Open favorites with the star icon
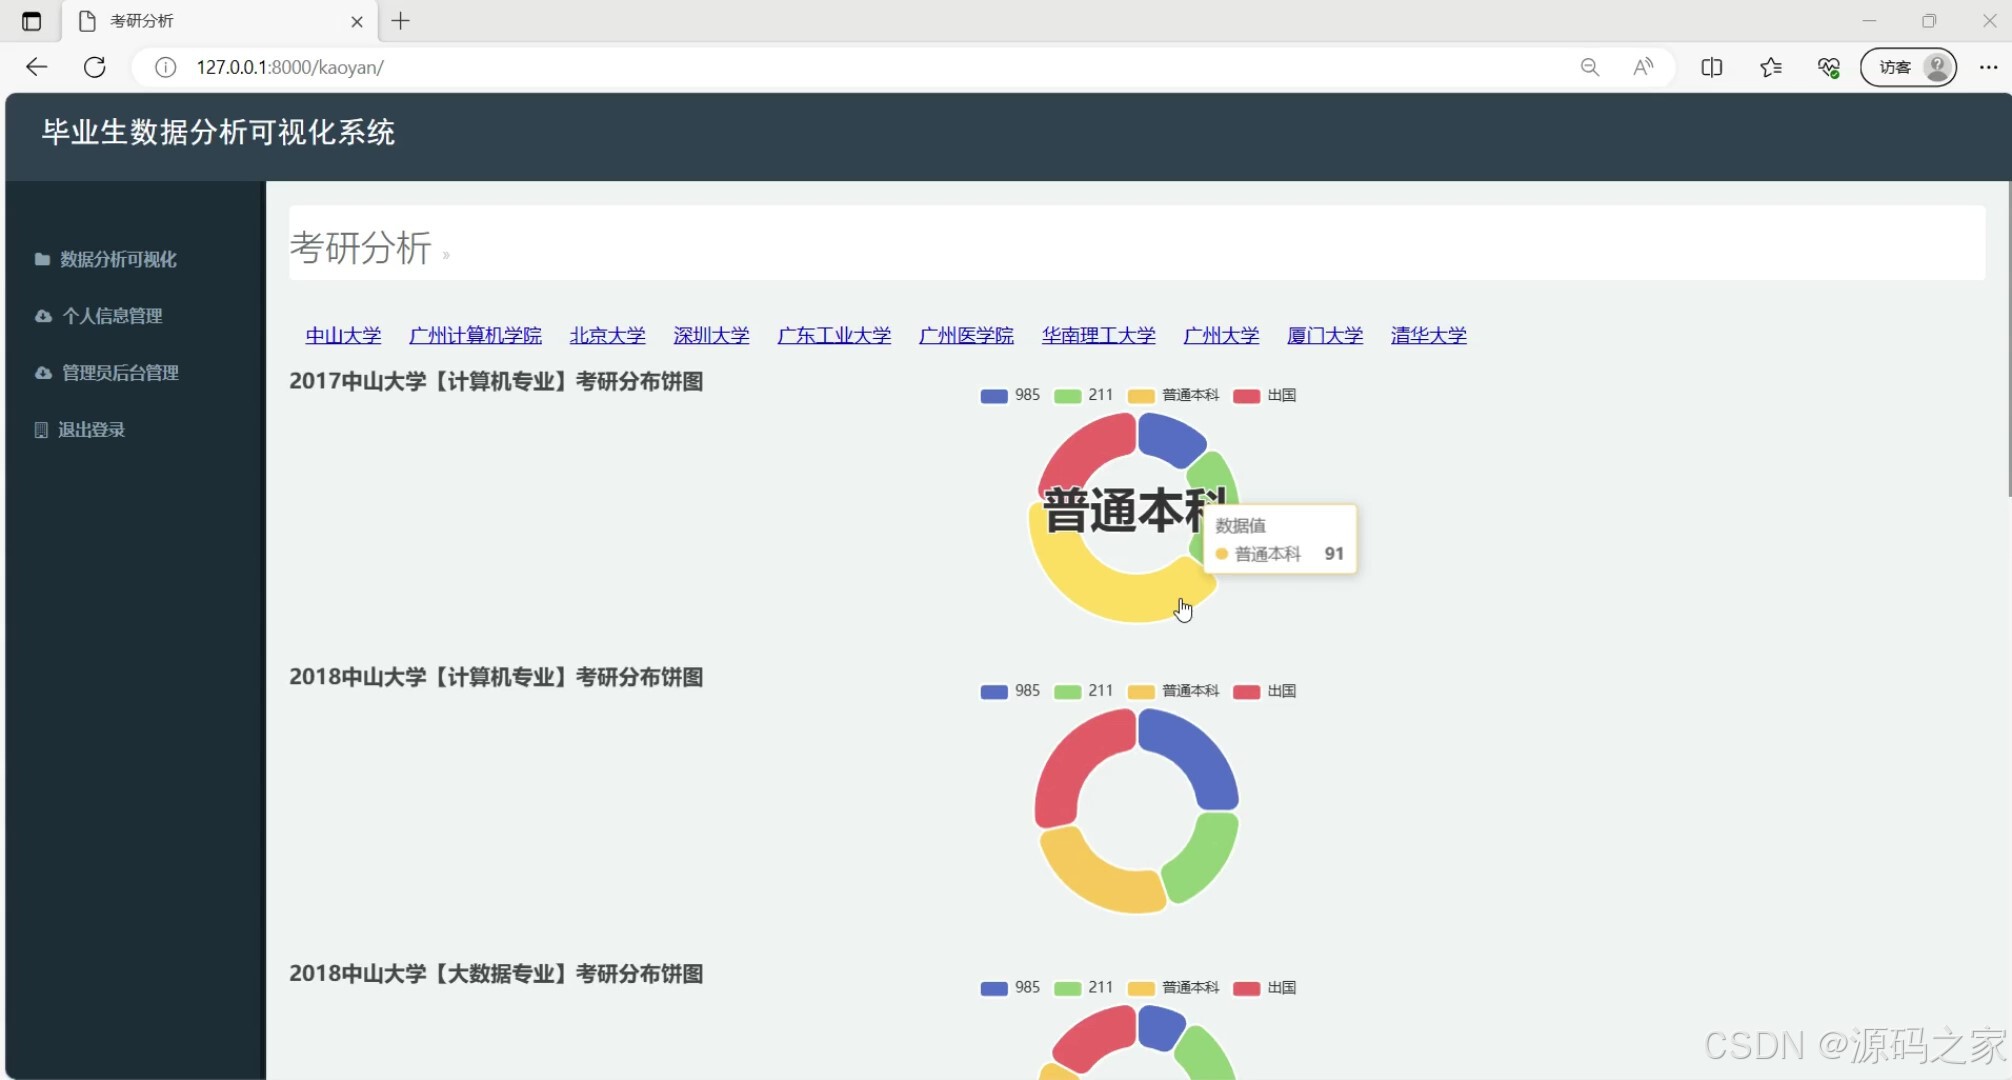This screenshot has width=2012, height=1080. tap(1771, 67)
